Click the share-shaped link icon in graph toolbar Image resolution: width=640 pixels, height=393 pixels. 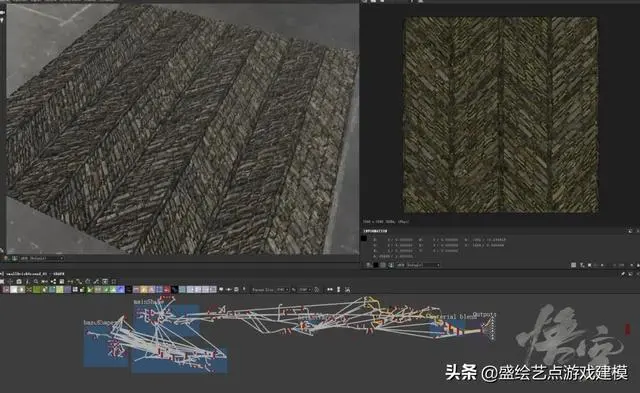pos(53,281)
